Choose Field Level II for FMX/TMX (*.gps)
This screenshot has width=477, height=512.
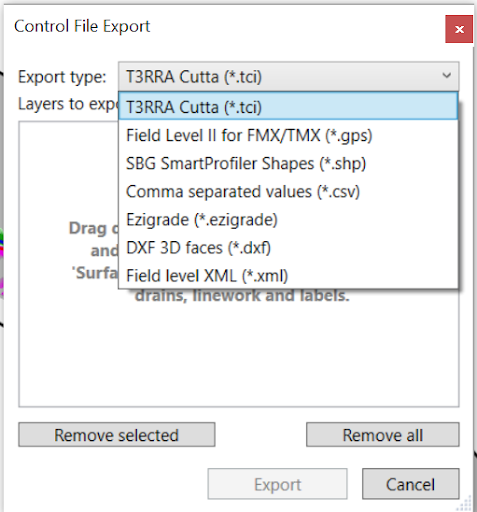coord(288,135)
